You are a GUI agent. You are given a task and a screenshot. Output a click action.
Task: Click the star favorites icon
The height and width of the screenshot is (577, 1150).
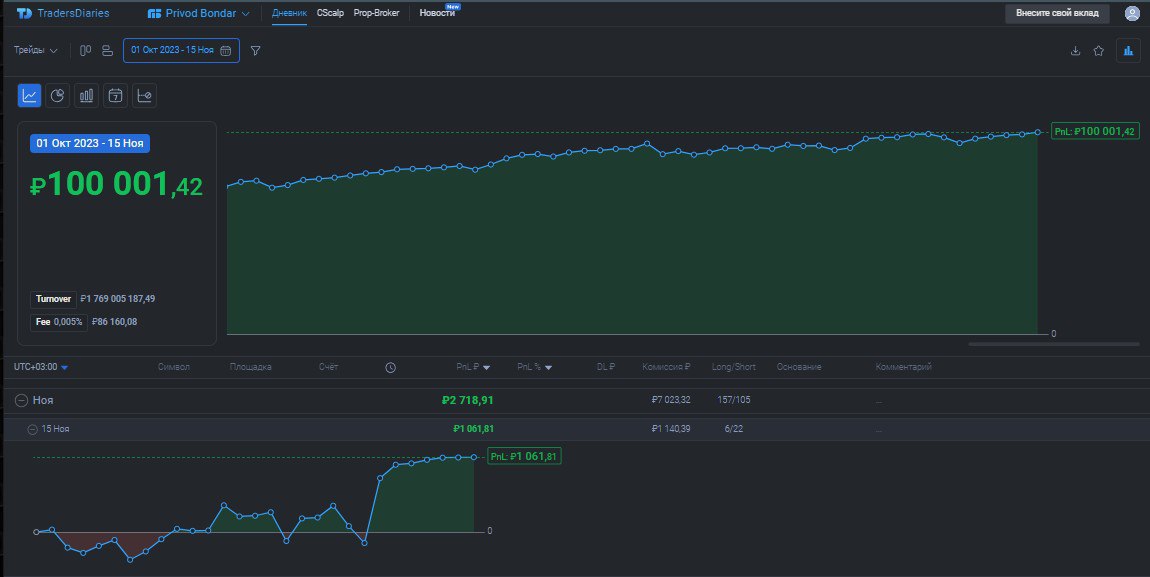click(x=1099, y=51)
